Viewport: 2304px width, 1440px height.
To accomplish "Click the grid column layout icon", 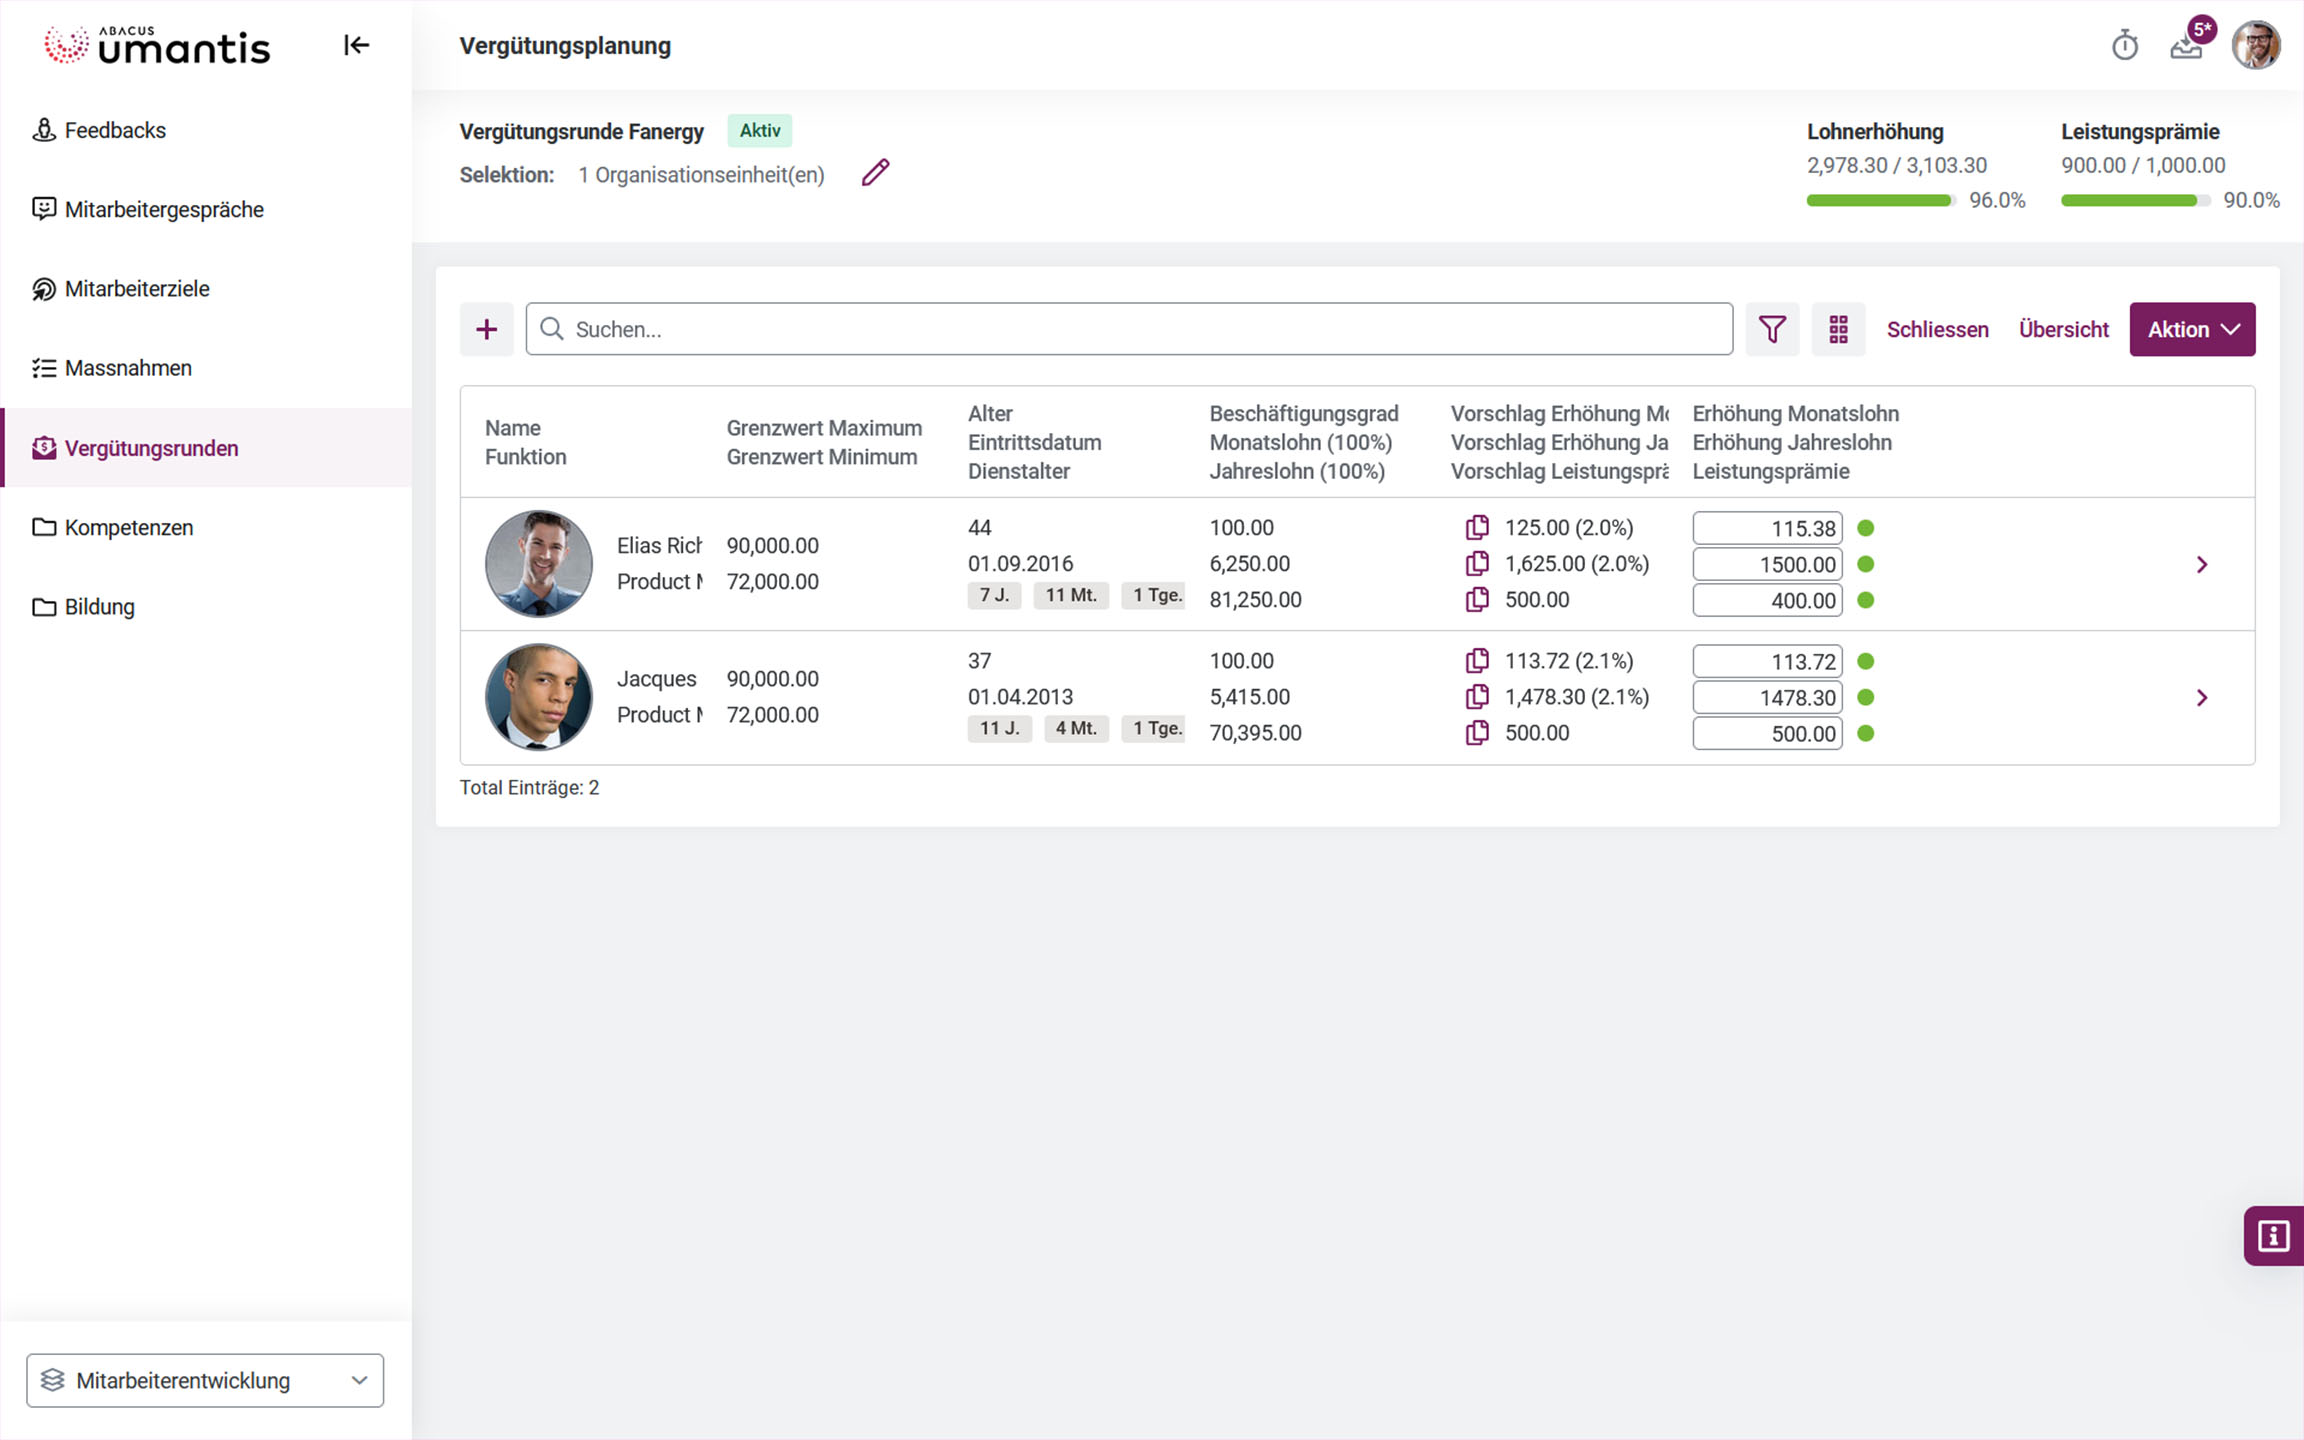I will 1838,329.
